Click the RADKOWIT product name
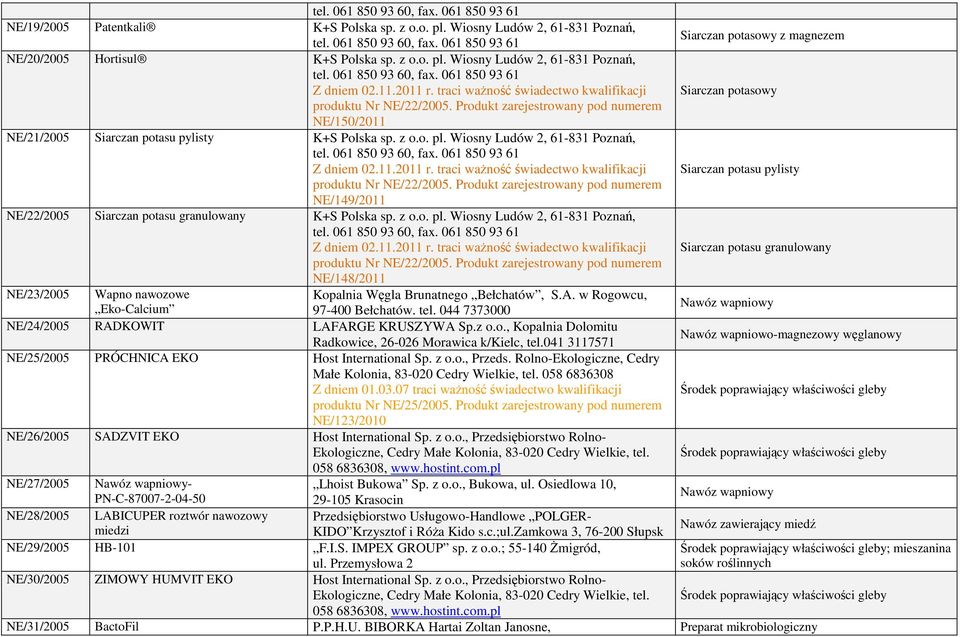Image resolution: width=960 pixels, height=637 pixels. click(x=129, y=326)
